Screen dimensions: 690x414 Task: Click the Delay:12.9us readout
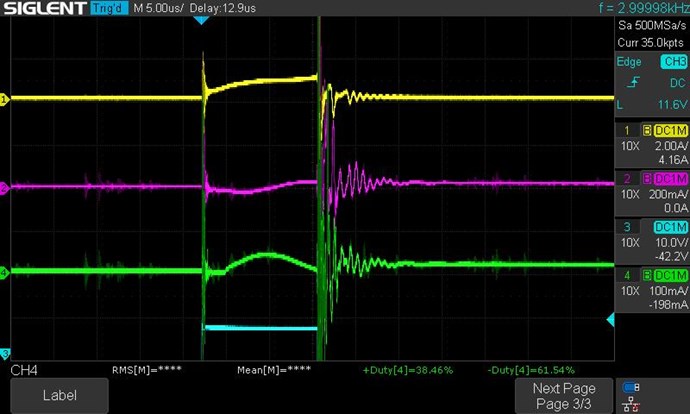(223, 8)
